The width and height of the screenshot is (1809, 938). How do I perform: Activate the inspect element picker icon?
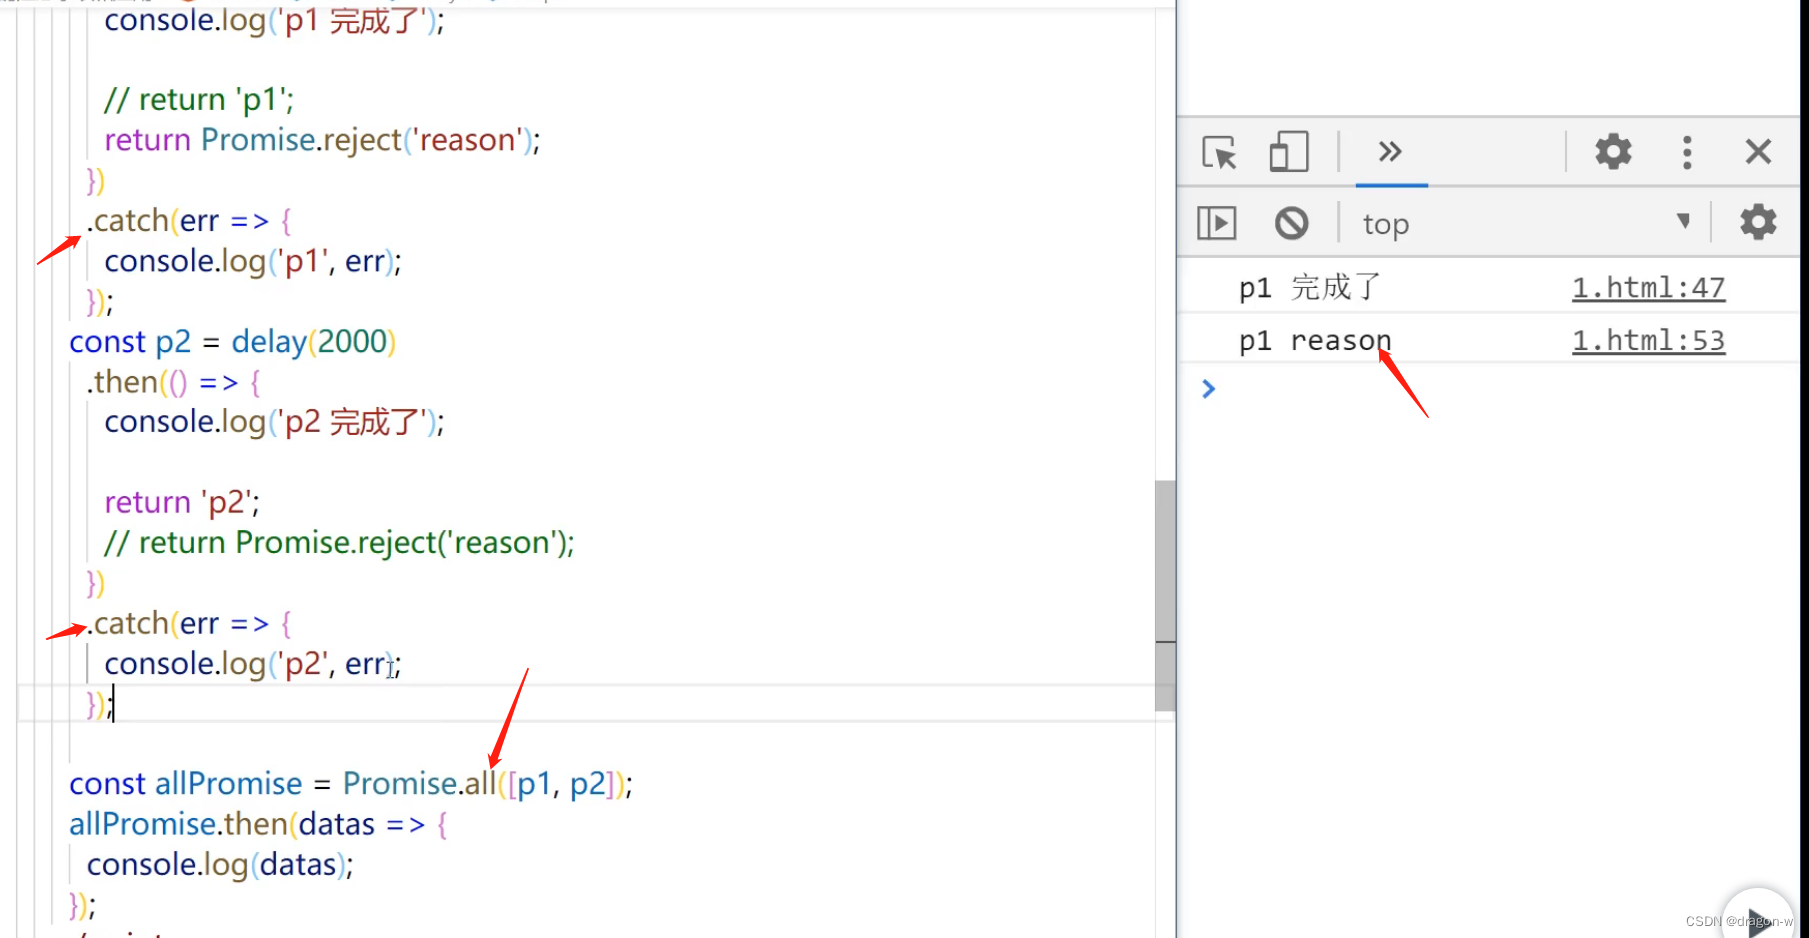[1219, 152]
